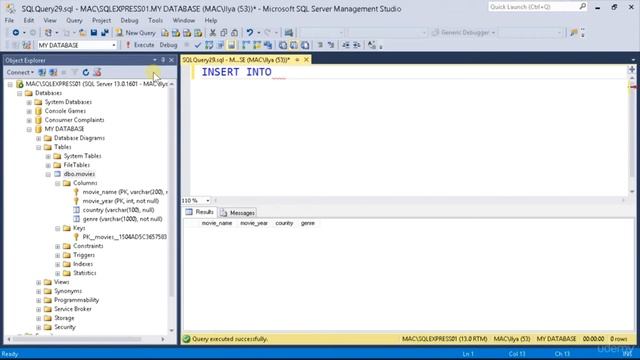Click the Decrease indent icon

pos(346,45)
